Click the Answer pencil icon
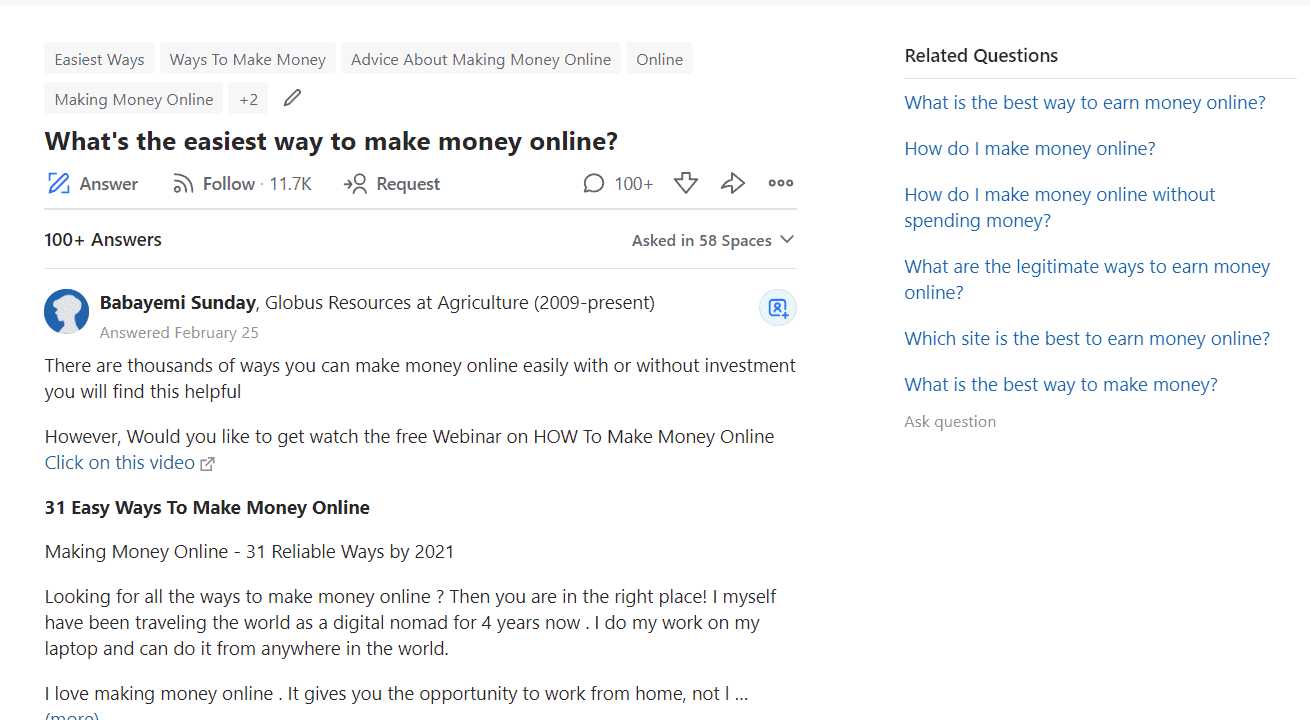Viewport: 1310px width, 720px height. [x=59, y=184]
